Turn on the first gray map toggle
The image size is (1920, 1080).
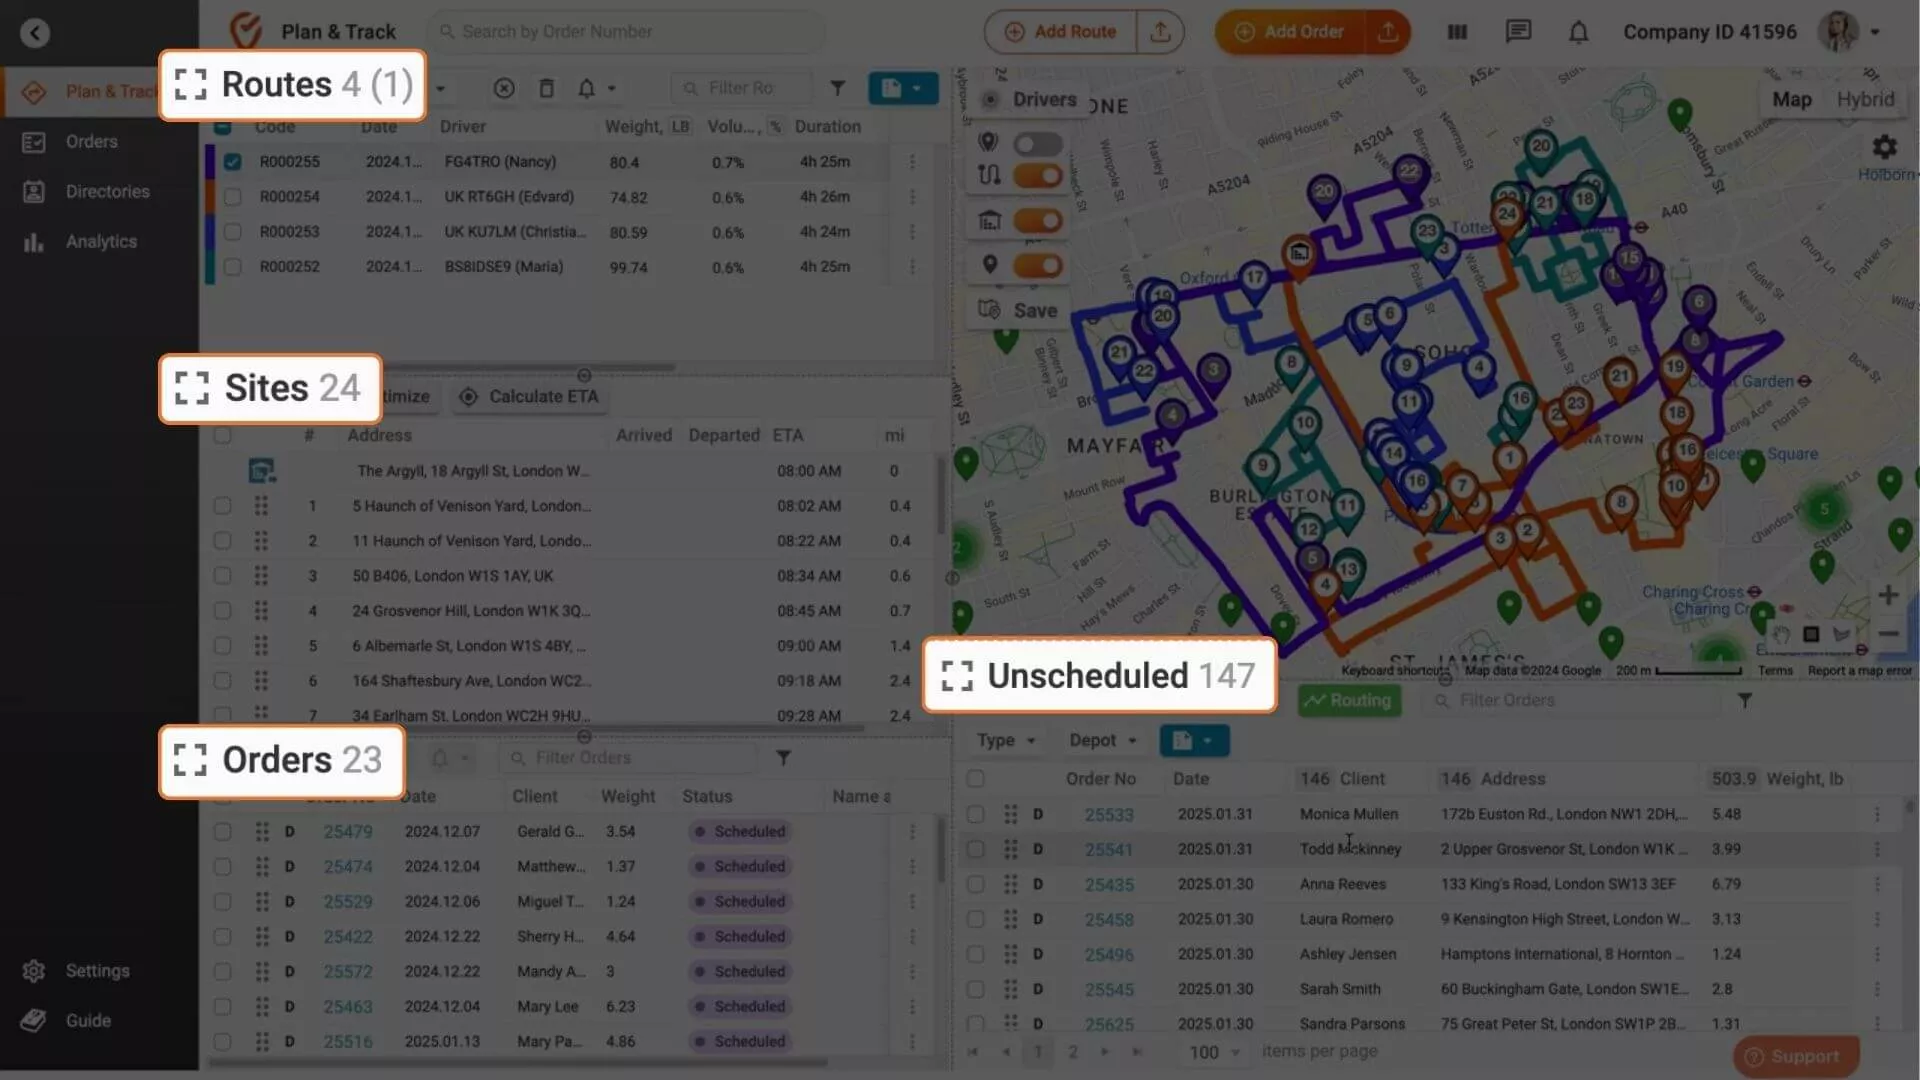pos(1037,144)
